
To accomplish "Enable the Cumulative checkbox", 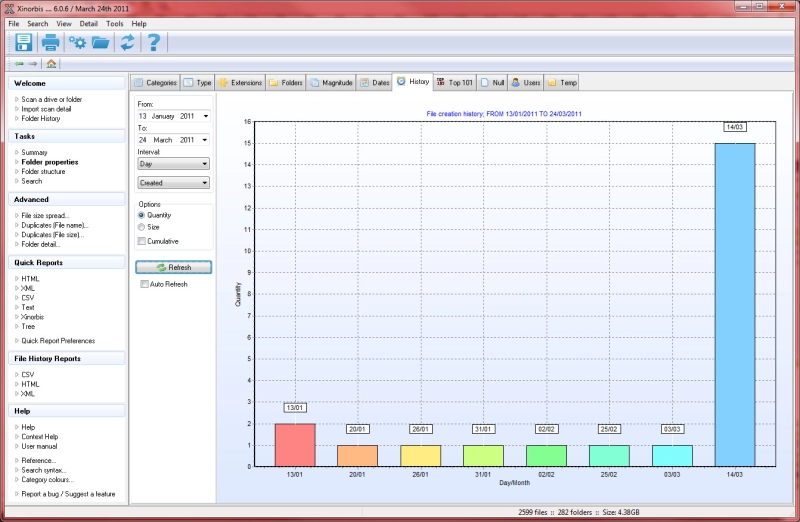I will pos(142,241).
